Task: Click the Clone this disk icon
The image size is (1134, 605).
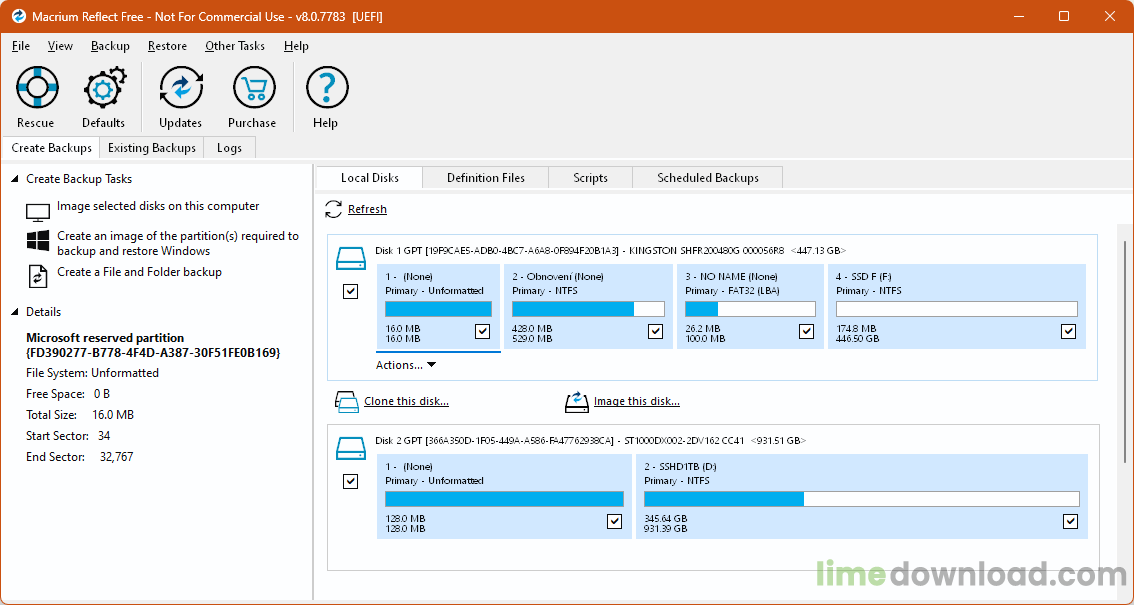Action: coord(347,402)
